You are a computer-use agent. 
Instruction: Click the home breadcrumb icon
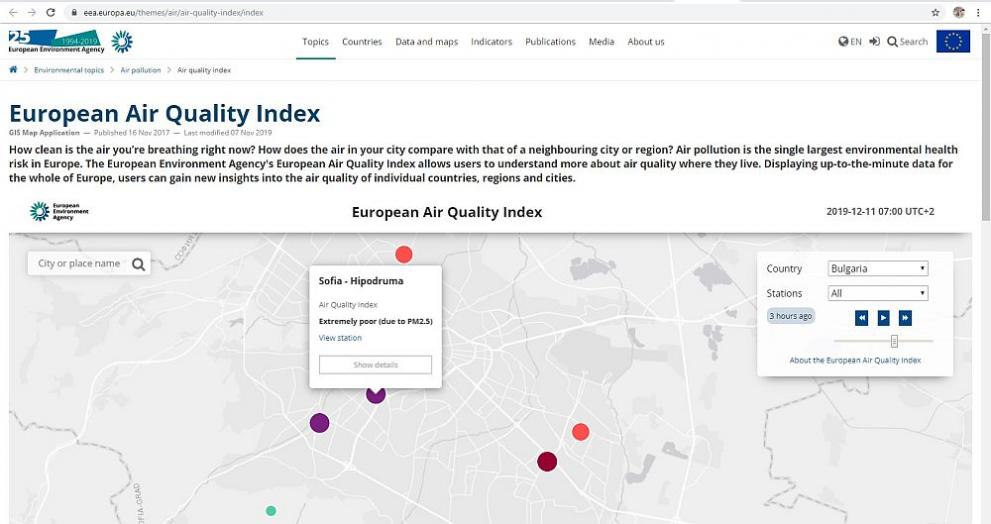(13, 70)
